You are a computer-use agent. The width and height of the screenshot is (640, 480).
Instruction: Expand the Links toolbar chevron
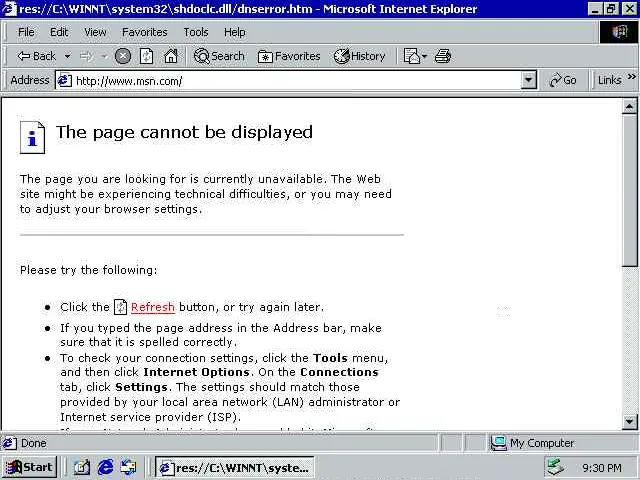pos(632,76)
